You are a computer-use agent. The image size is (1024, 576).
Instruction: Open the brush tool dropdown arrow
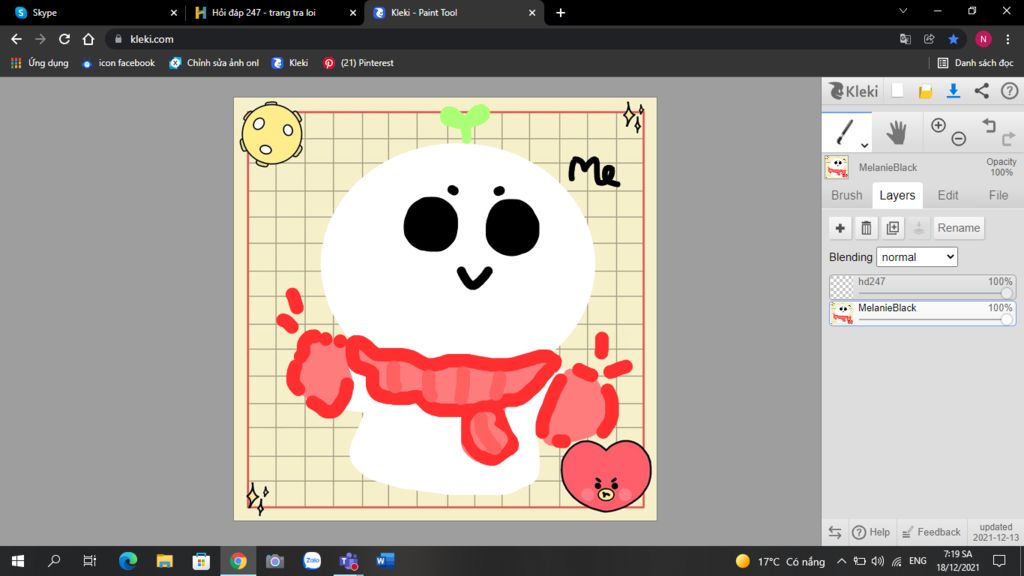click(864, 145)
